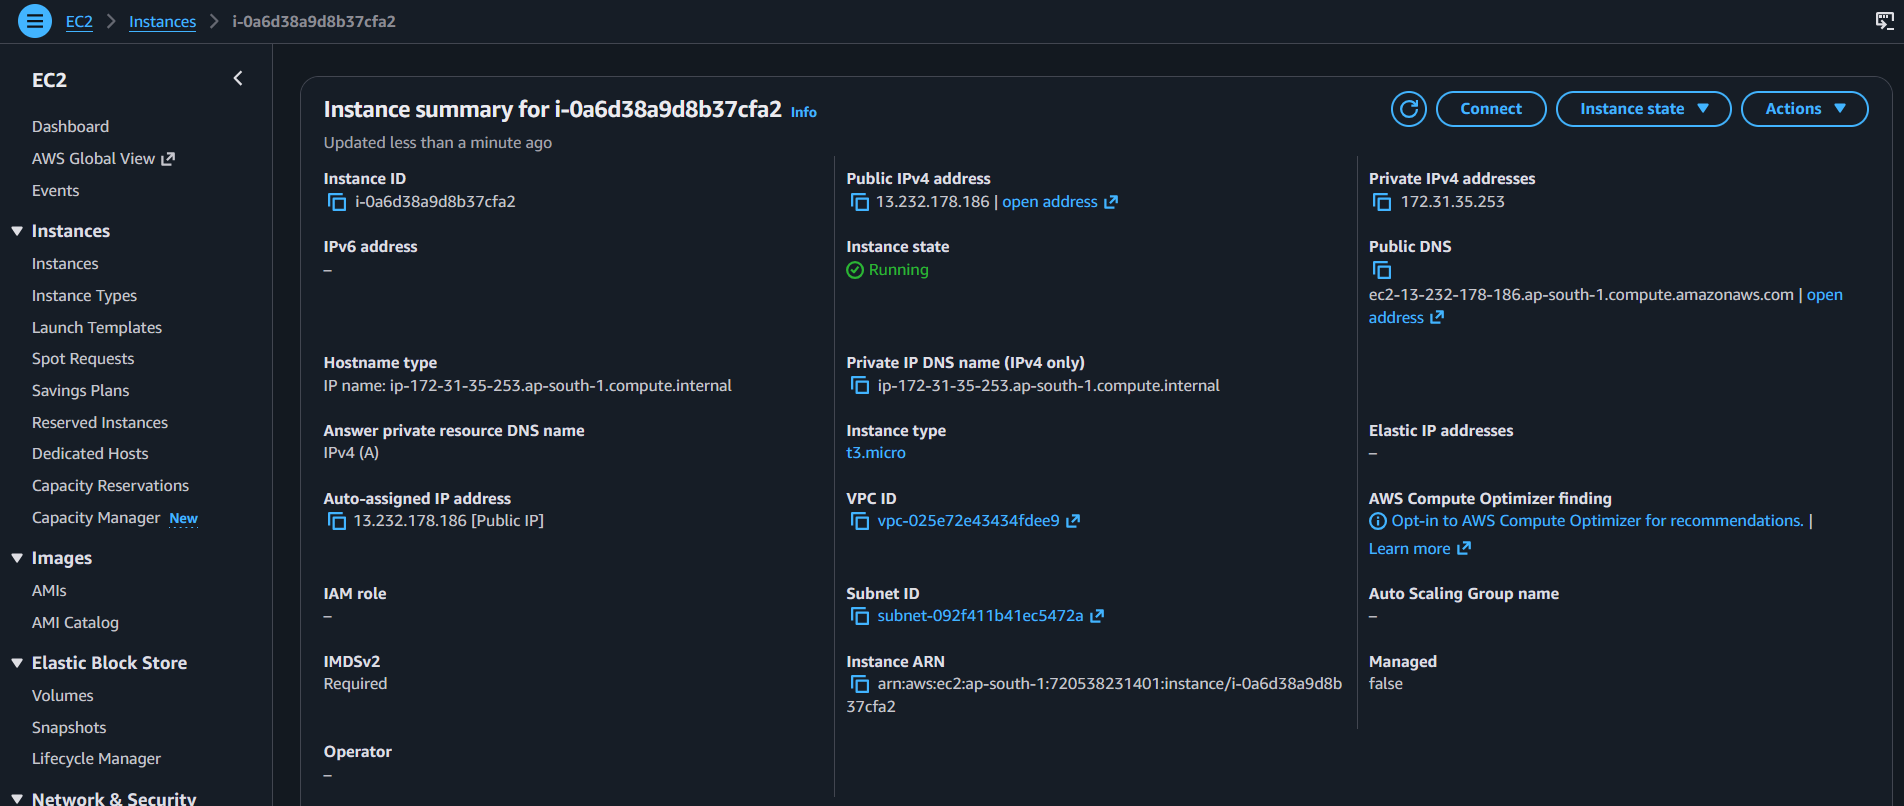This screenshot has width=1904, height=806.
Task: Click the 'Updated less than a minute ago' text
Action: [438, 143]
